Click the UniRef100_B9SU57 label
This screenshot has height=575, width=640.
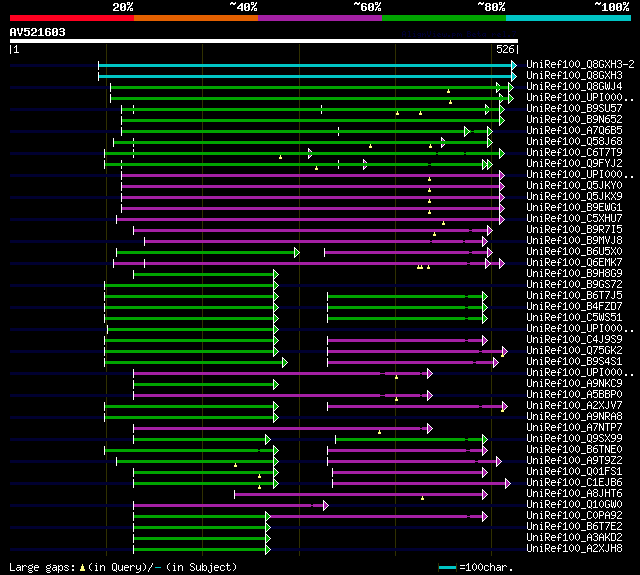pyautogui.click(x=574, y=109)
